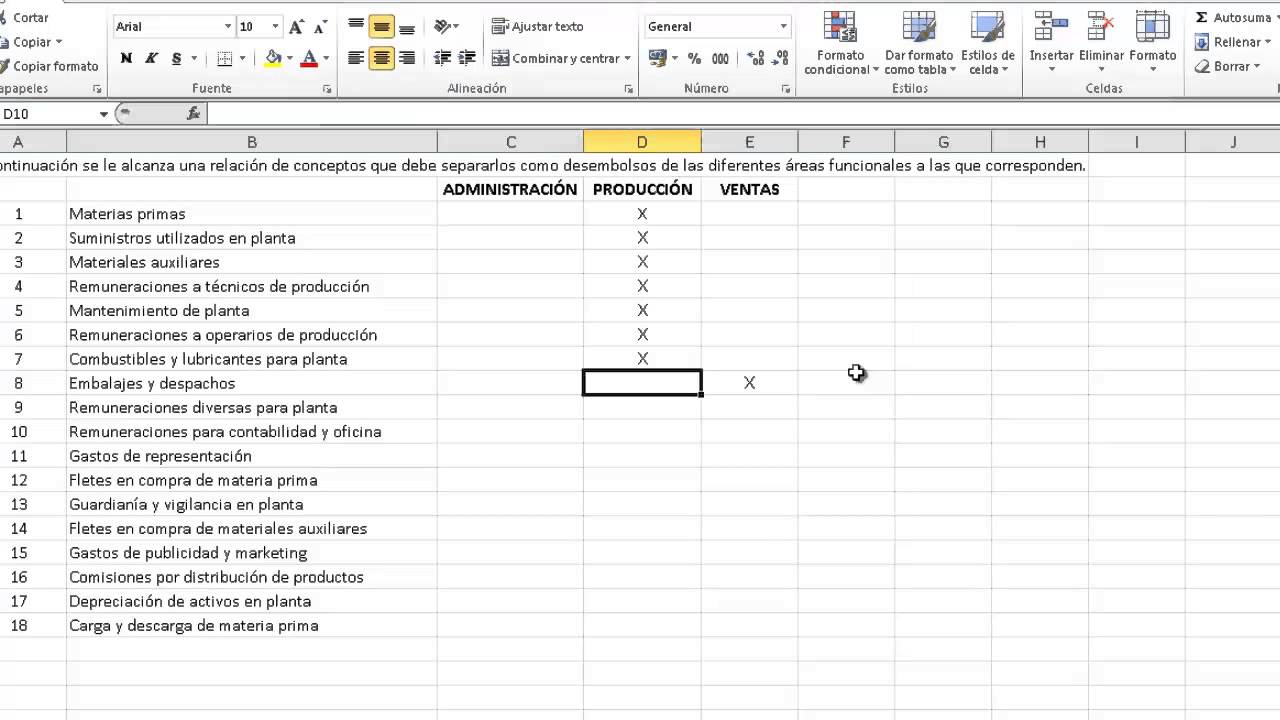
Task: Open Combinar y centrar dropdown arrow
Action: (x=627, y=59)
